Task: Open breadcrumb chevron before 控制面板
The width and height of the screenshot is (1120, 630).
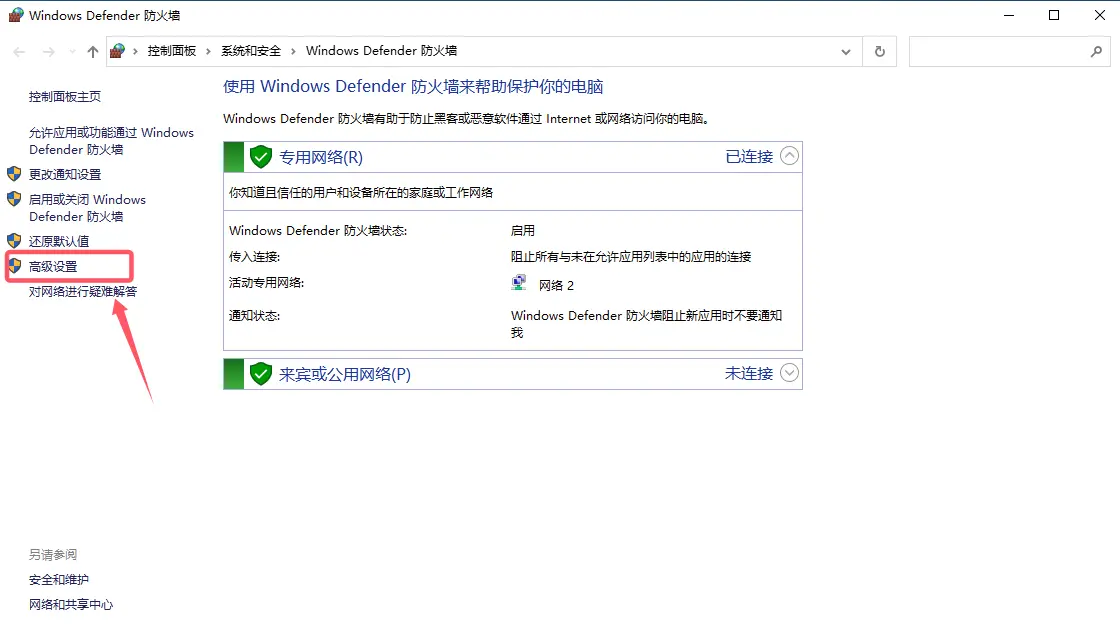Action: 135,51
